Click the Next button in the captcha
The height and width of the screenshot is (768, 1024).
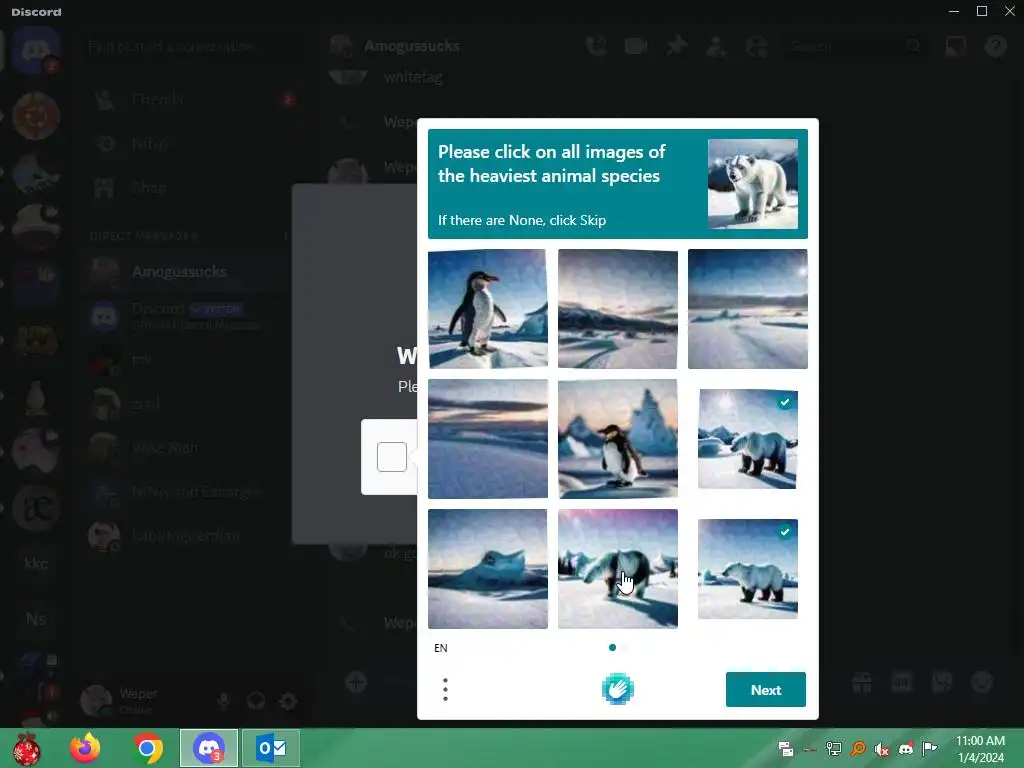(765, 690)
